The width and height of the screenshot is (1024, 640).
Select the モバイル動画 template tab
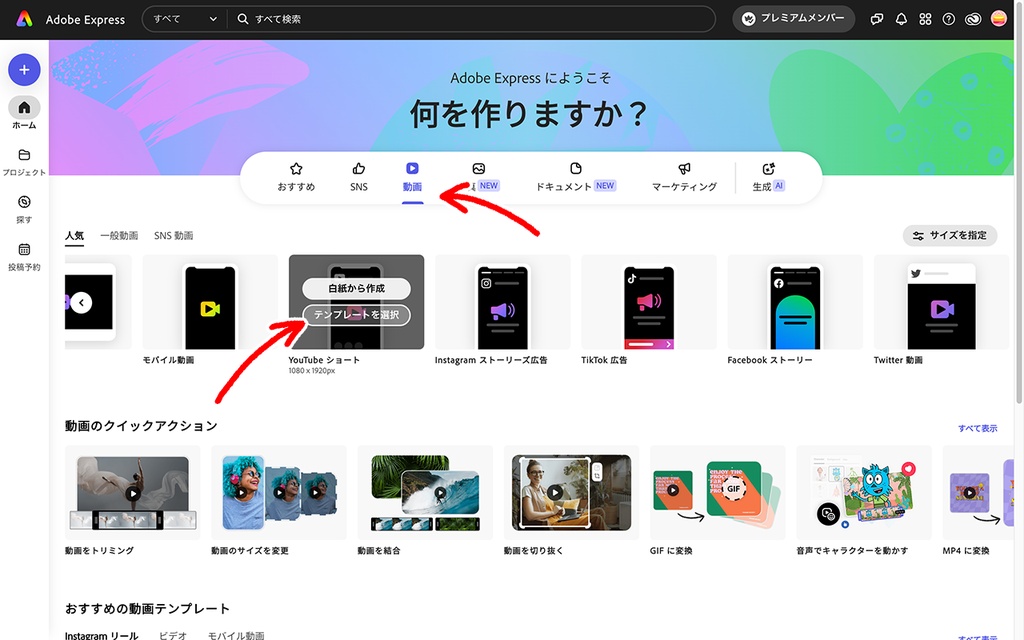point(236,635)
